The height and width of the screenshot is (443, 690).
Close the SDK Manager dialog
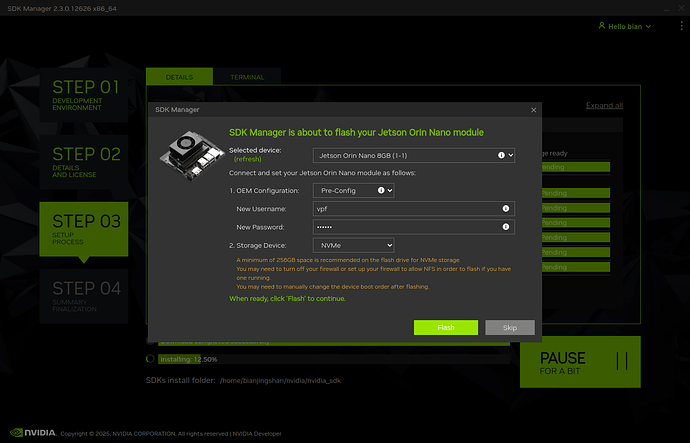[x=533, y=110]
